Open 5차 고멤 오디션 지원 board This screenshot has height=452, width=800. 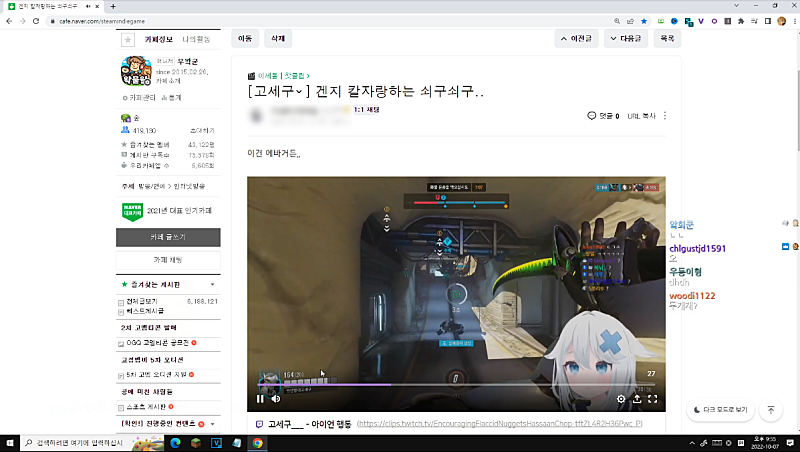[157, 374]
